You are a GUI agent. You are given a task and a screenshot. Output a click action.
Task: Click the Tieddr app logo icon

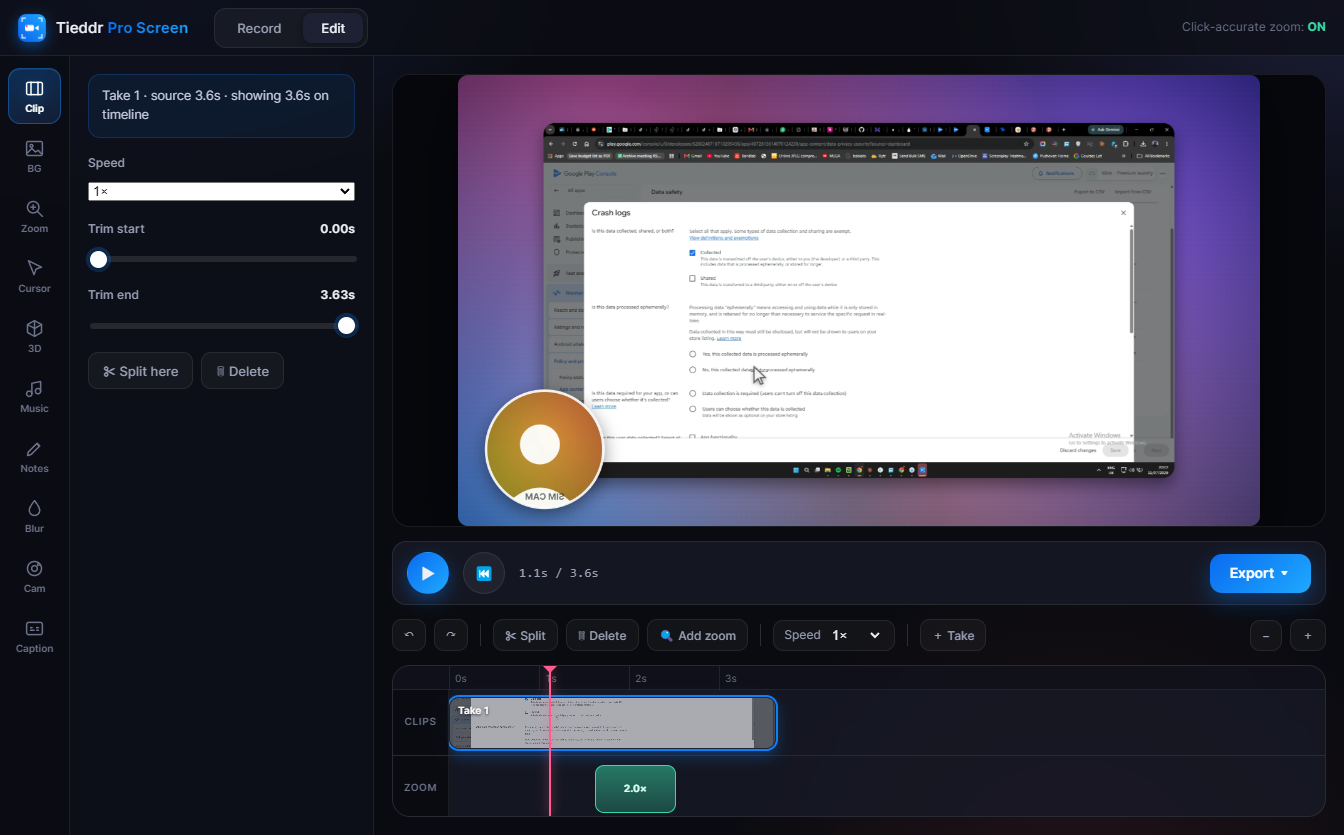(x=32, y=28)
